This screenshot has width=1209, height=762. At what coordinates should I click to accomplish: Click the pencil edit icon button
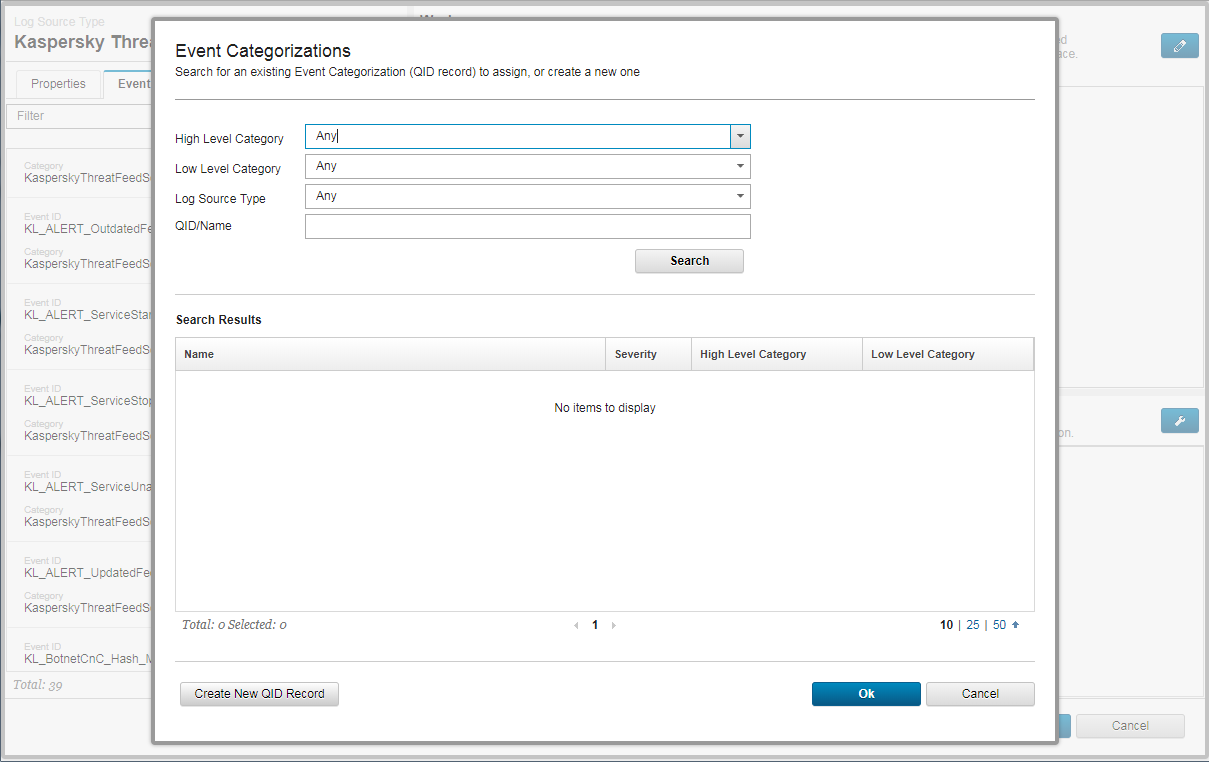coord(1179,46)
